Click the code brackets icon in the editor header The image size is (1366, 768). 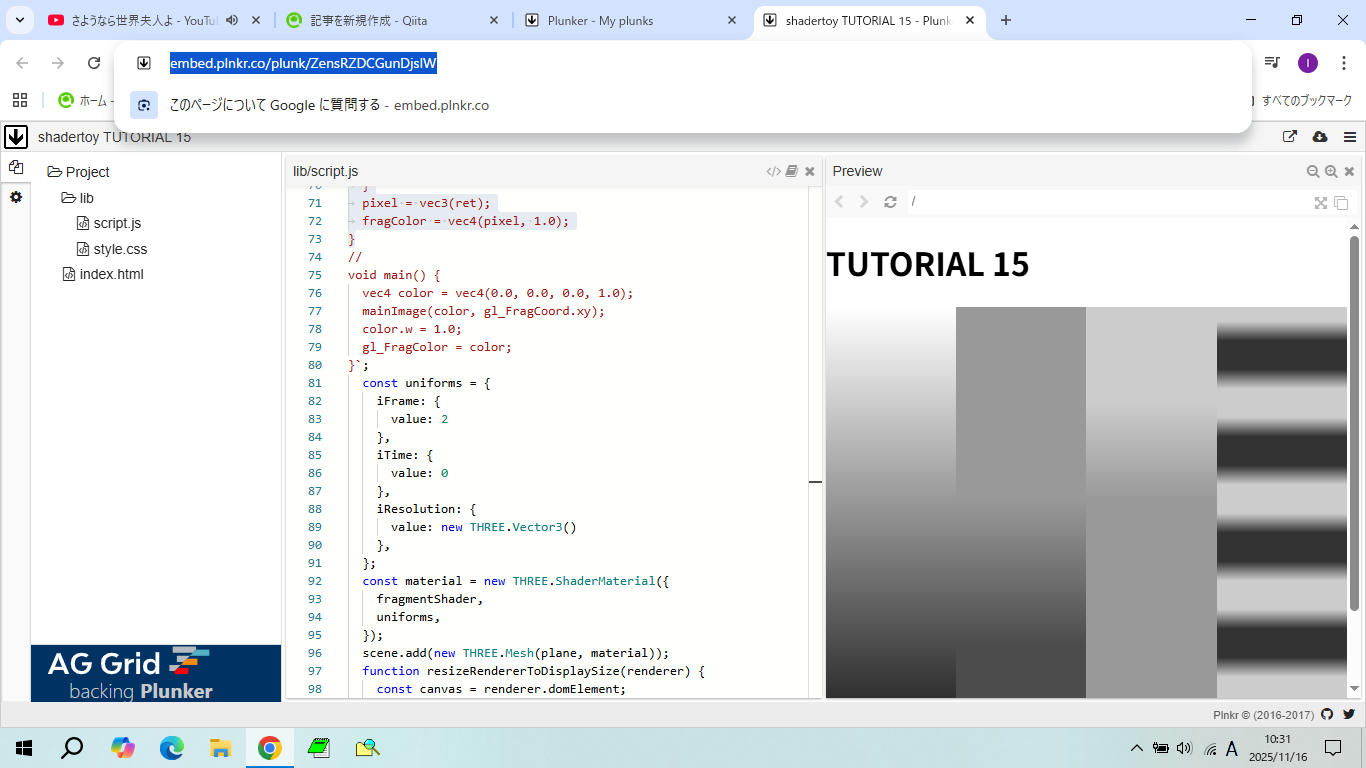tap(773, 171)
